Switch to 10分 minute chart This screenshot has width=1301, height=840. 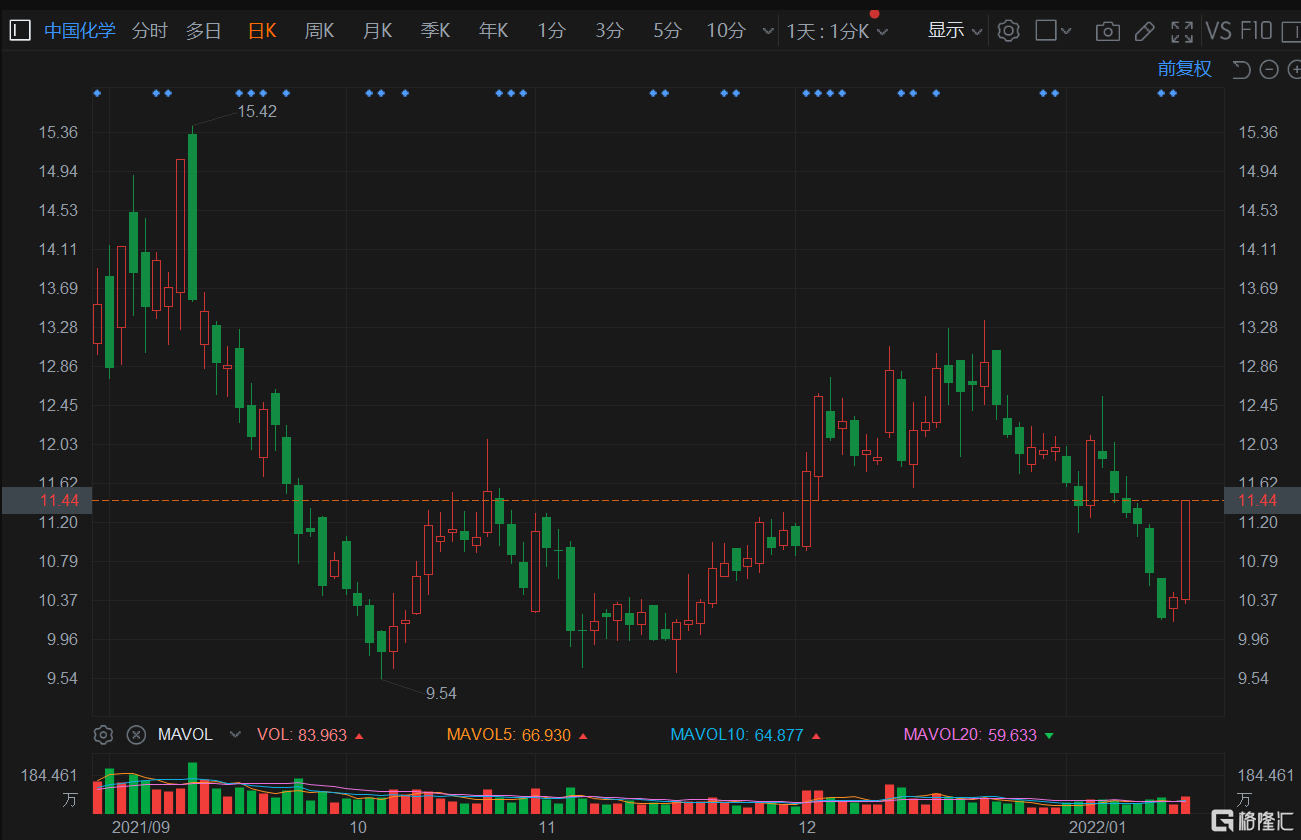pos(726,31)
